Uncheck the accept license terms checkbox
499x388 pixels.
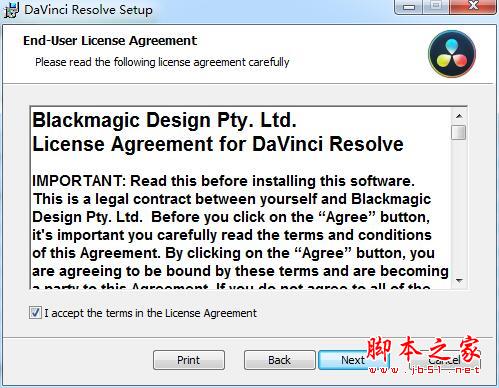pyautogui.click(x=35, y=313)
